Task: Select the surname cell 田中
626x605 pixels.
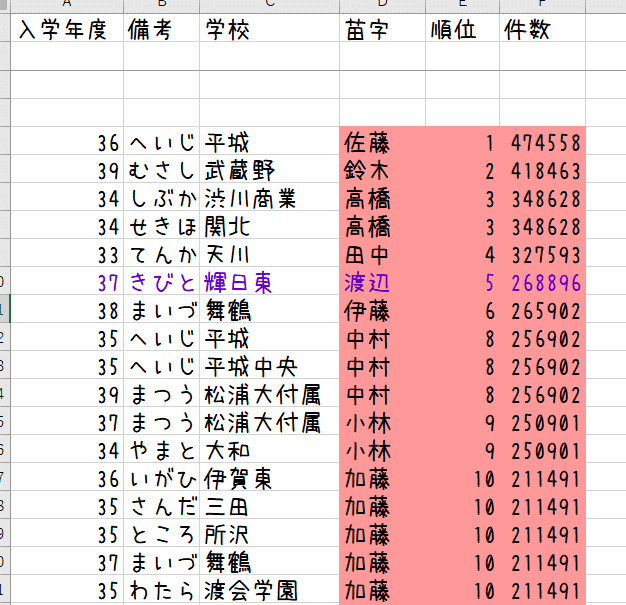Action: click(x=382, y=253)
